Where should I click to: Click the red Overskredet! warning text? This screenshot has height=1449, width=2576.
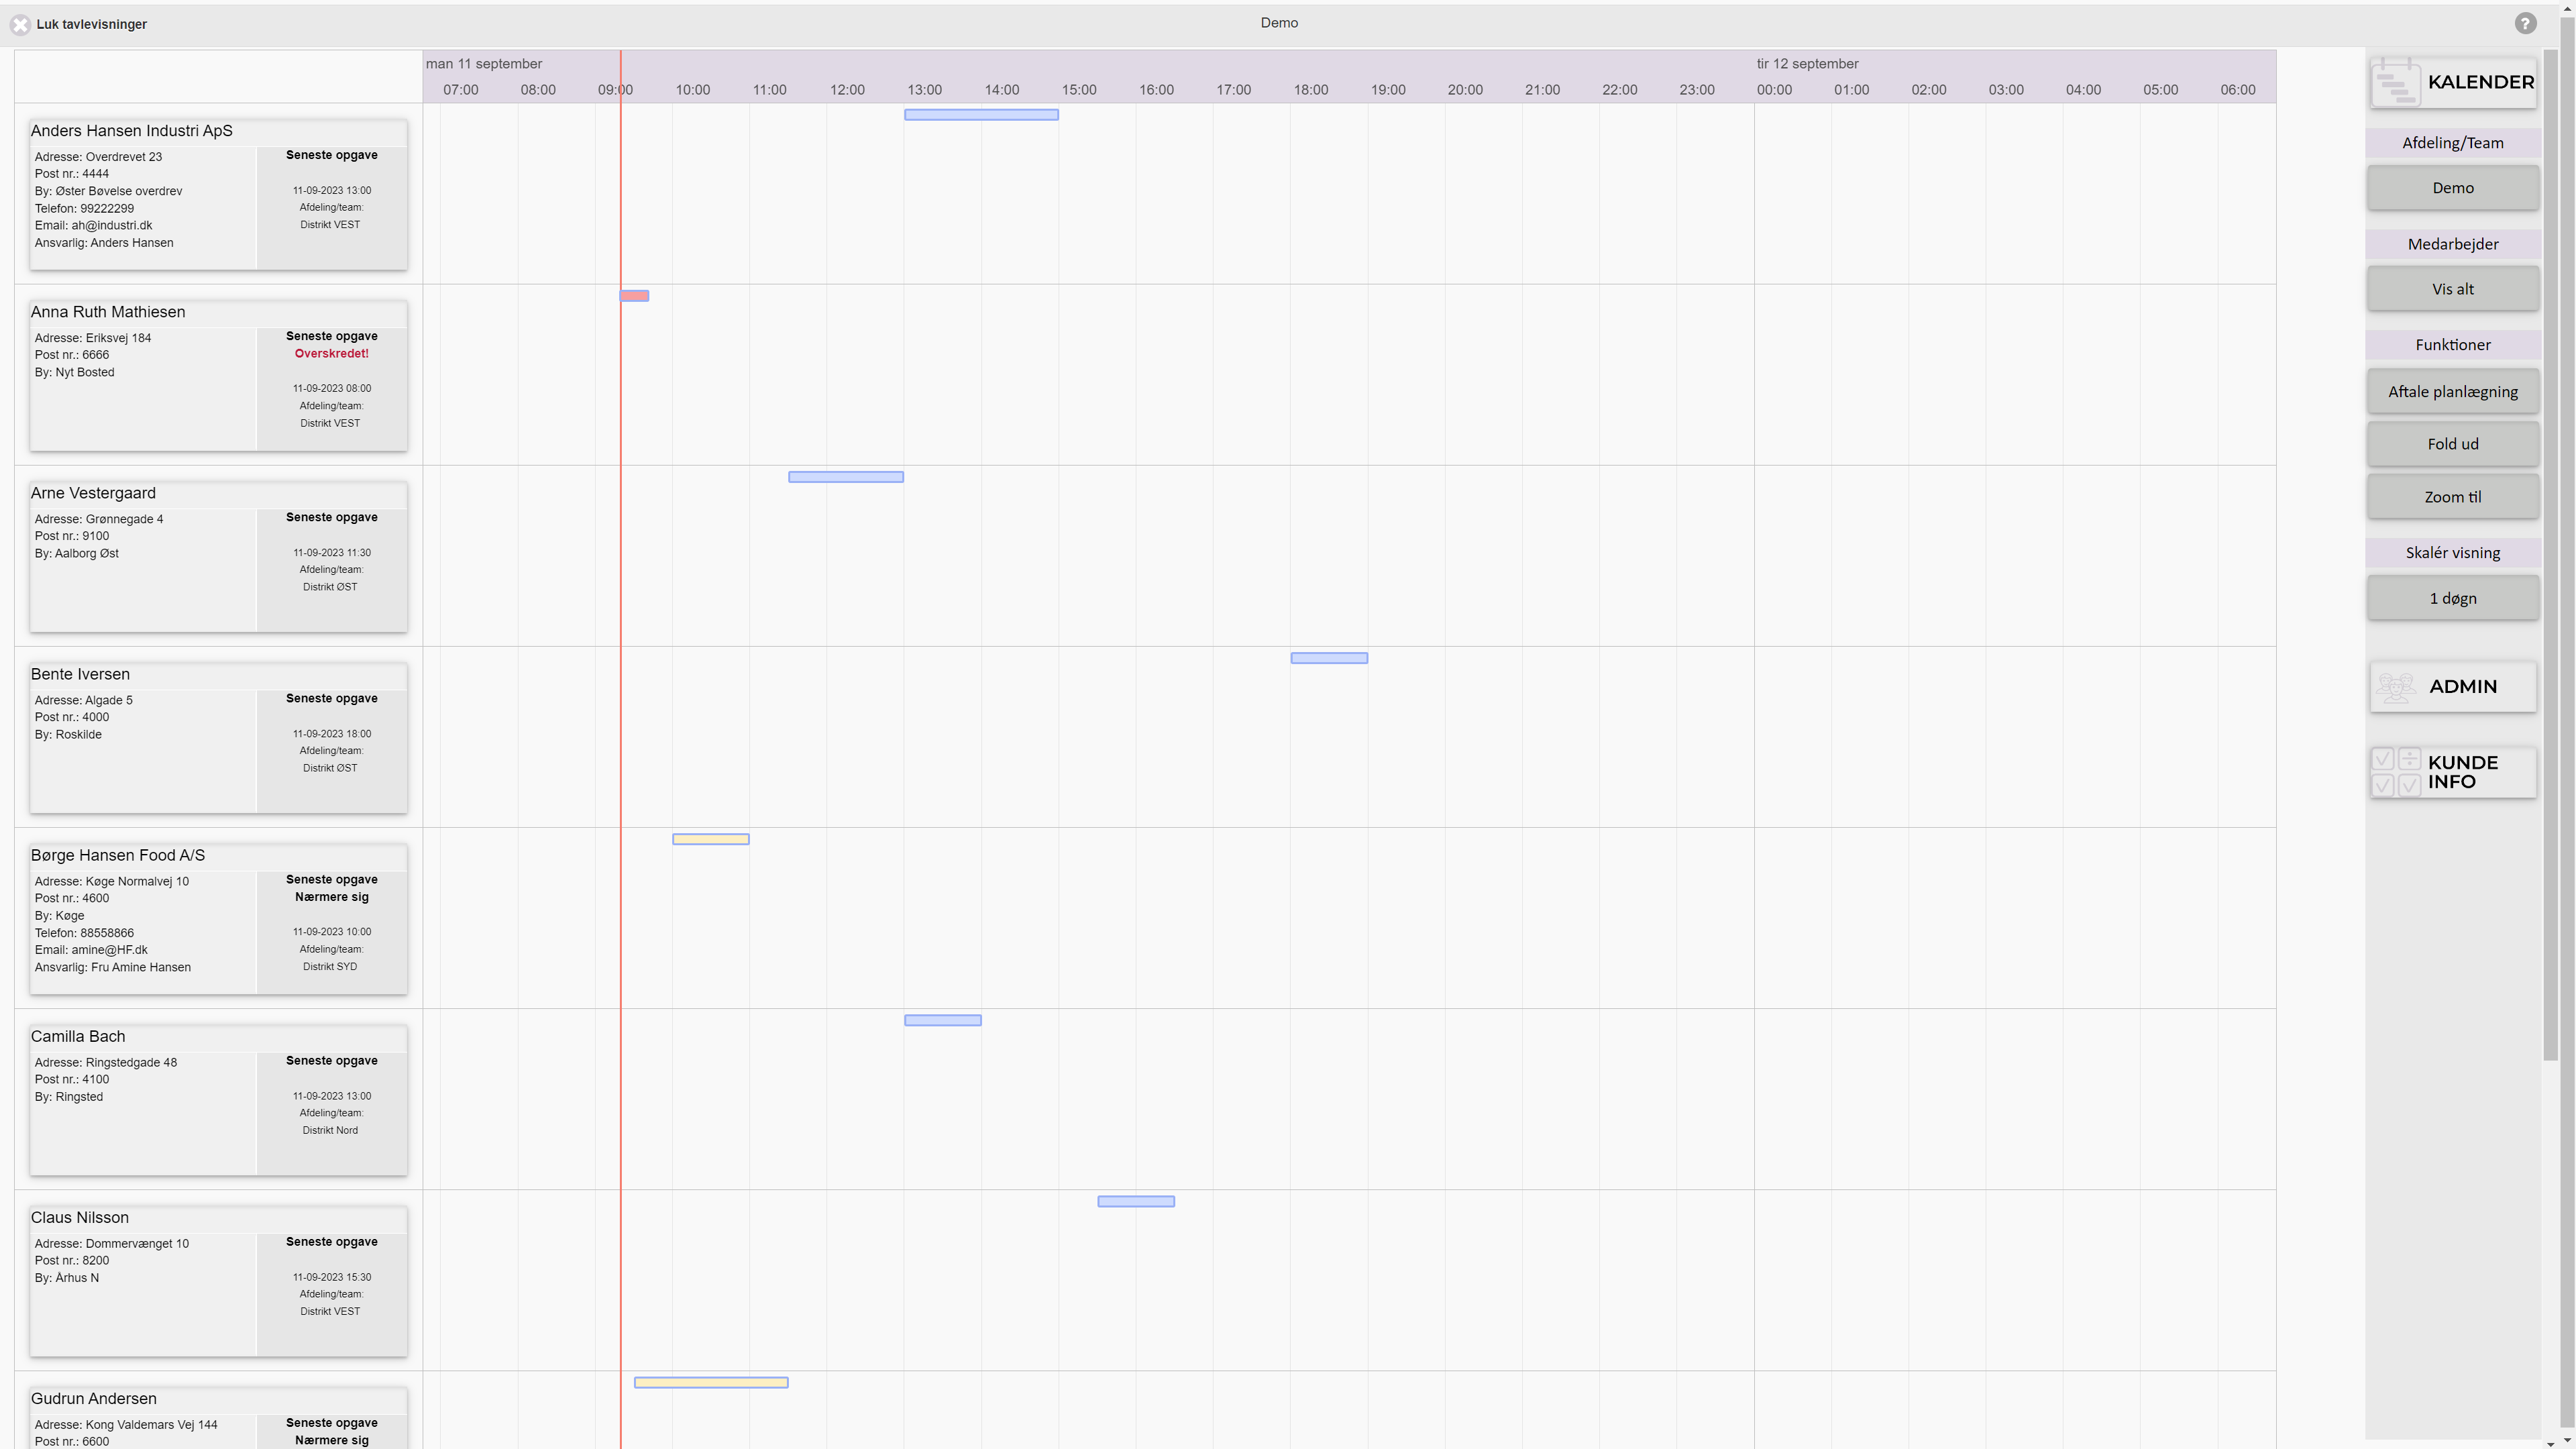(x=331, y=354)
